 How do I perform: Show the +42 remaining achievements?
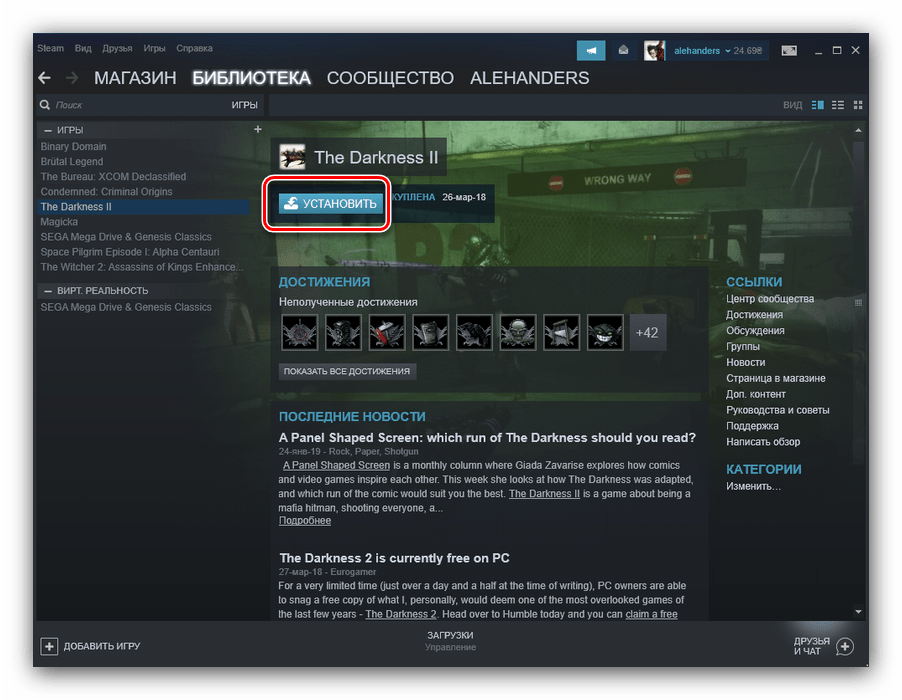[x=648, y=332]
